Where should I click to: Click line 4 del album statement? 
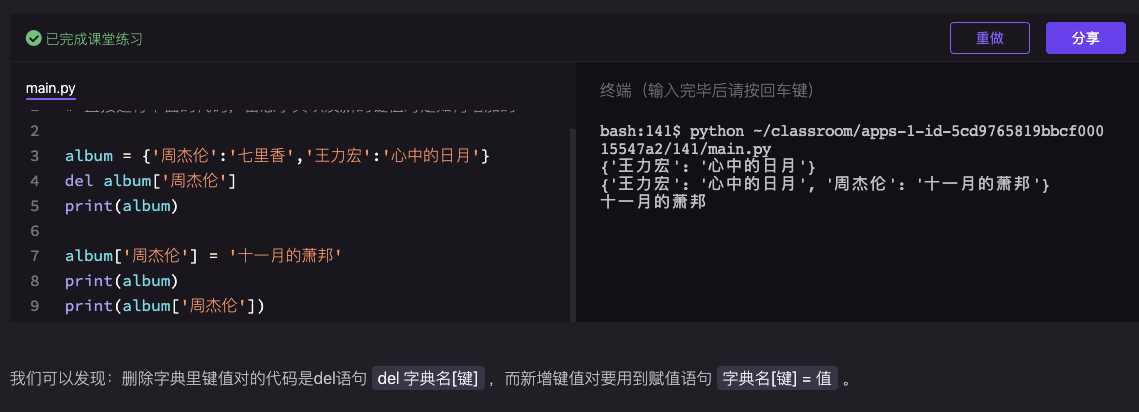150,181
